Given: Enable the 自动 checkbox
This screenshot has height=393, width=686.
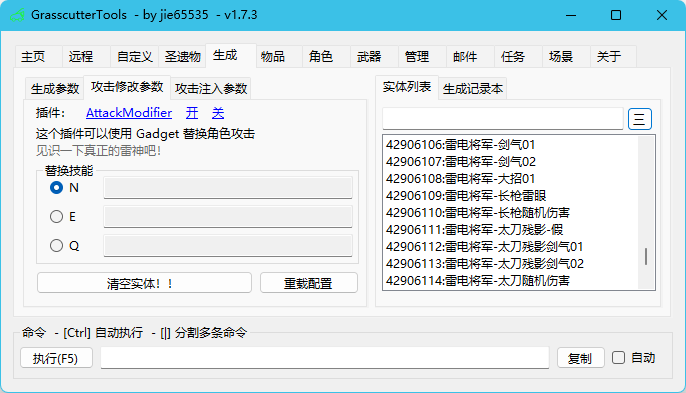Looking at the screenshot, I should click(618, 358).
